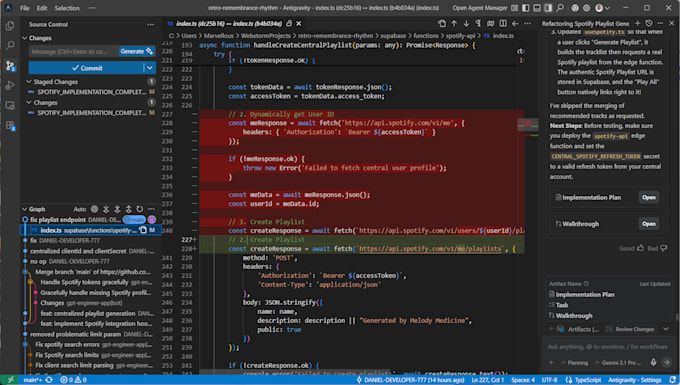Toggle the Auto option in Graph header
This screenshot has height=385, width=680.
point(80,209)
